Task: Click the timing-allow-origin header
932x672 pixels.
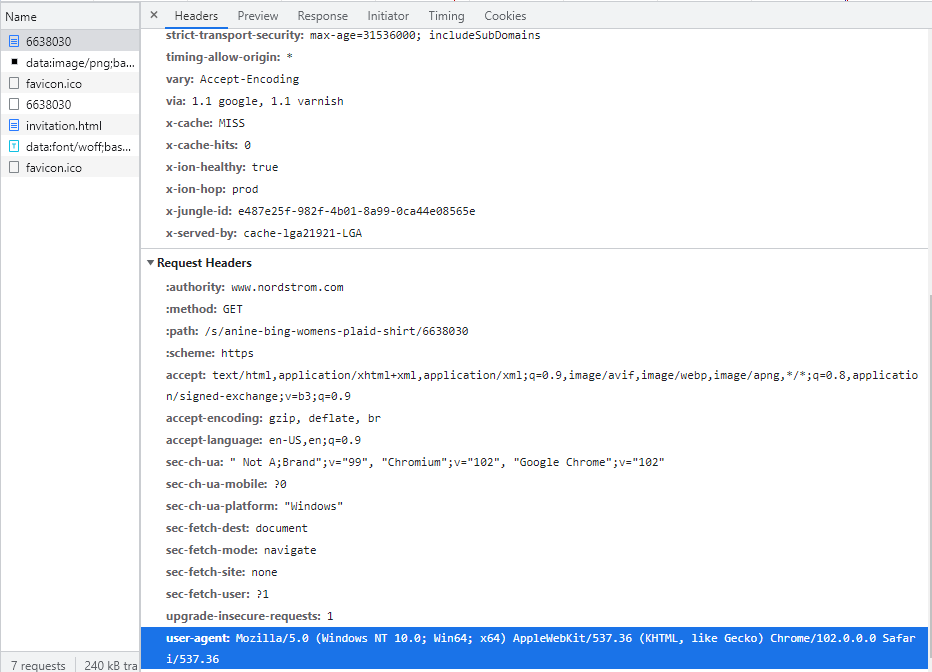Action: [x=229, y=57]
